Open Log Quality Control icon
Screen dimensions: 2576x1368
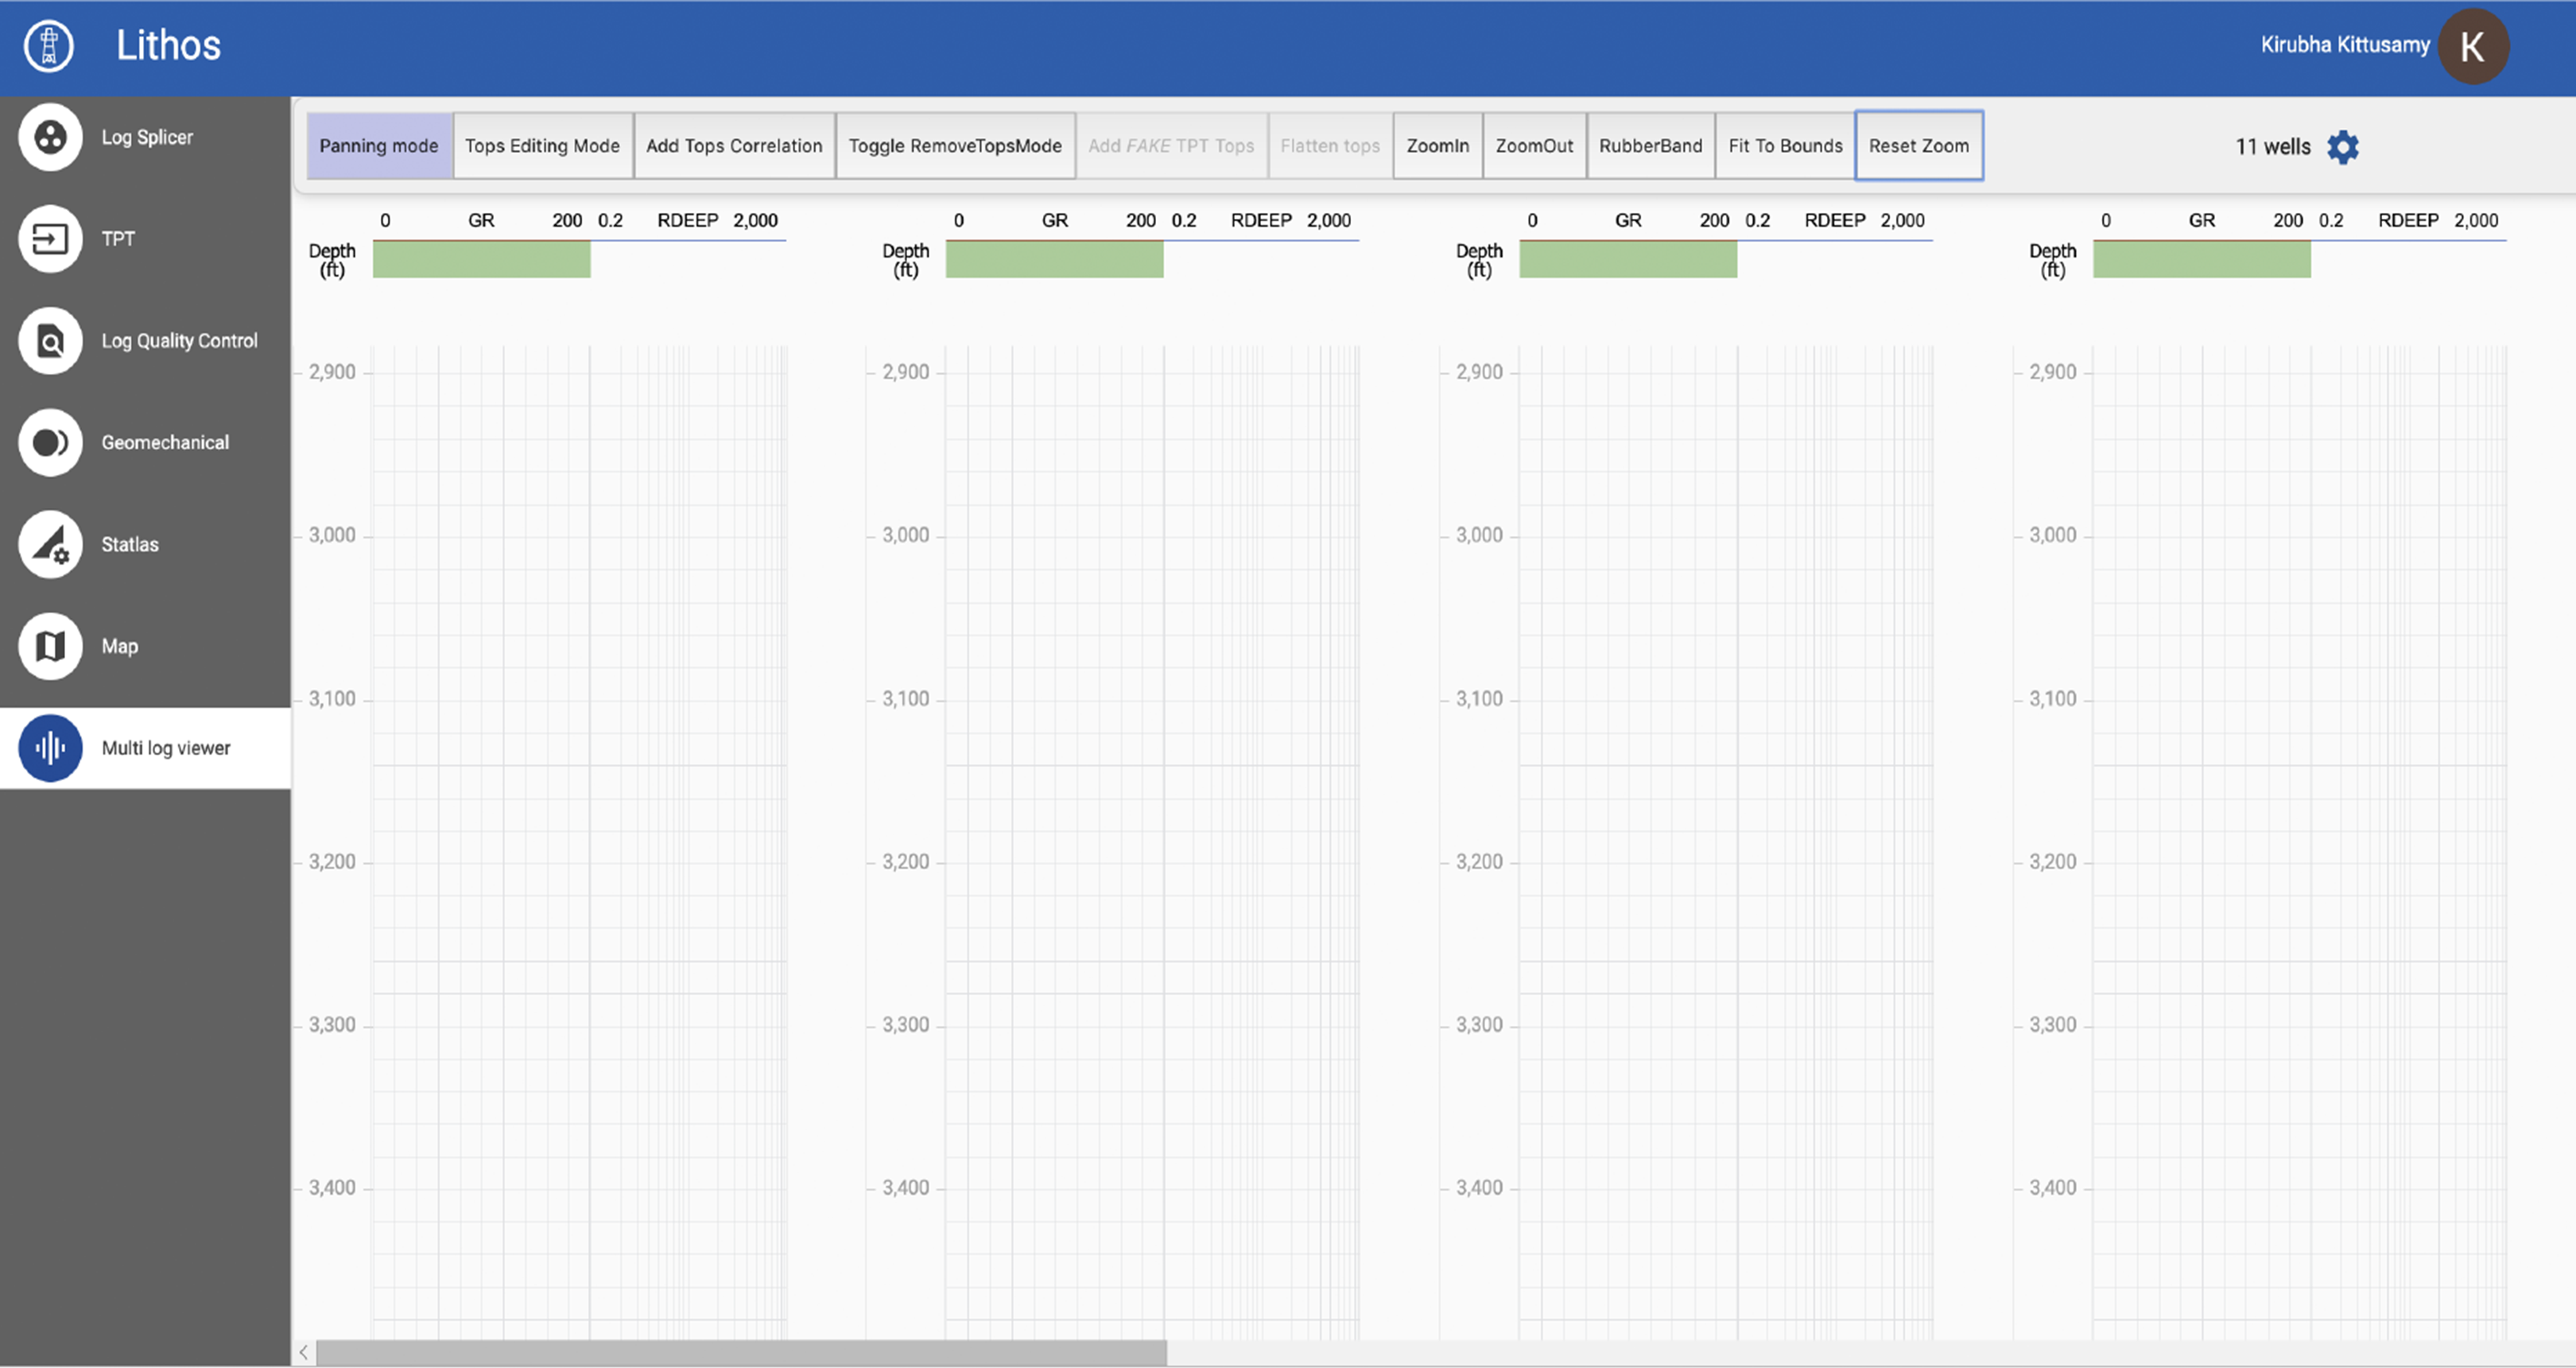(50, 341)
